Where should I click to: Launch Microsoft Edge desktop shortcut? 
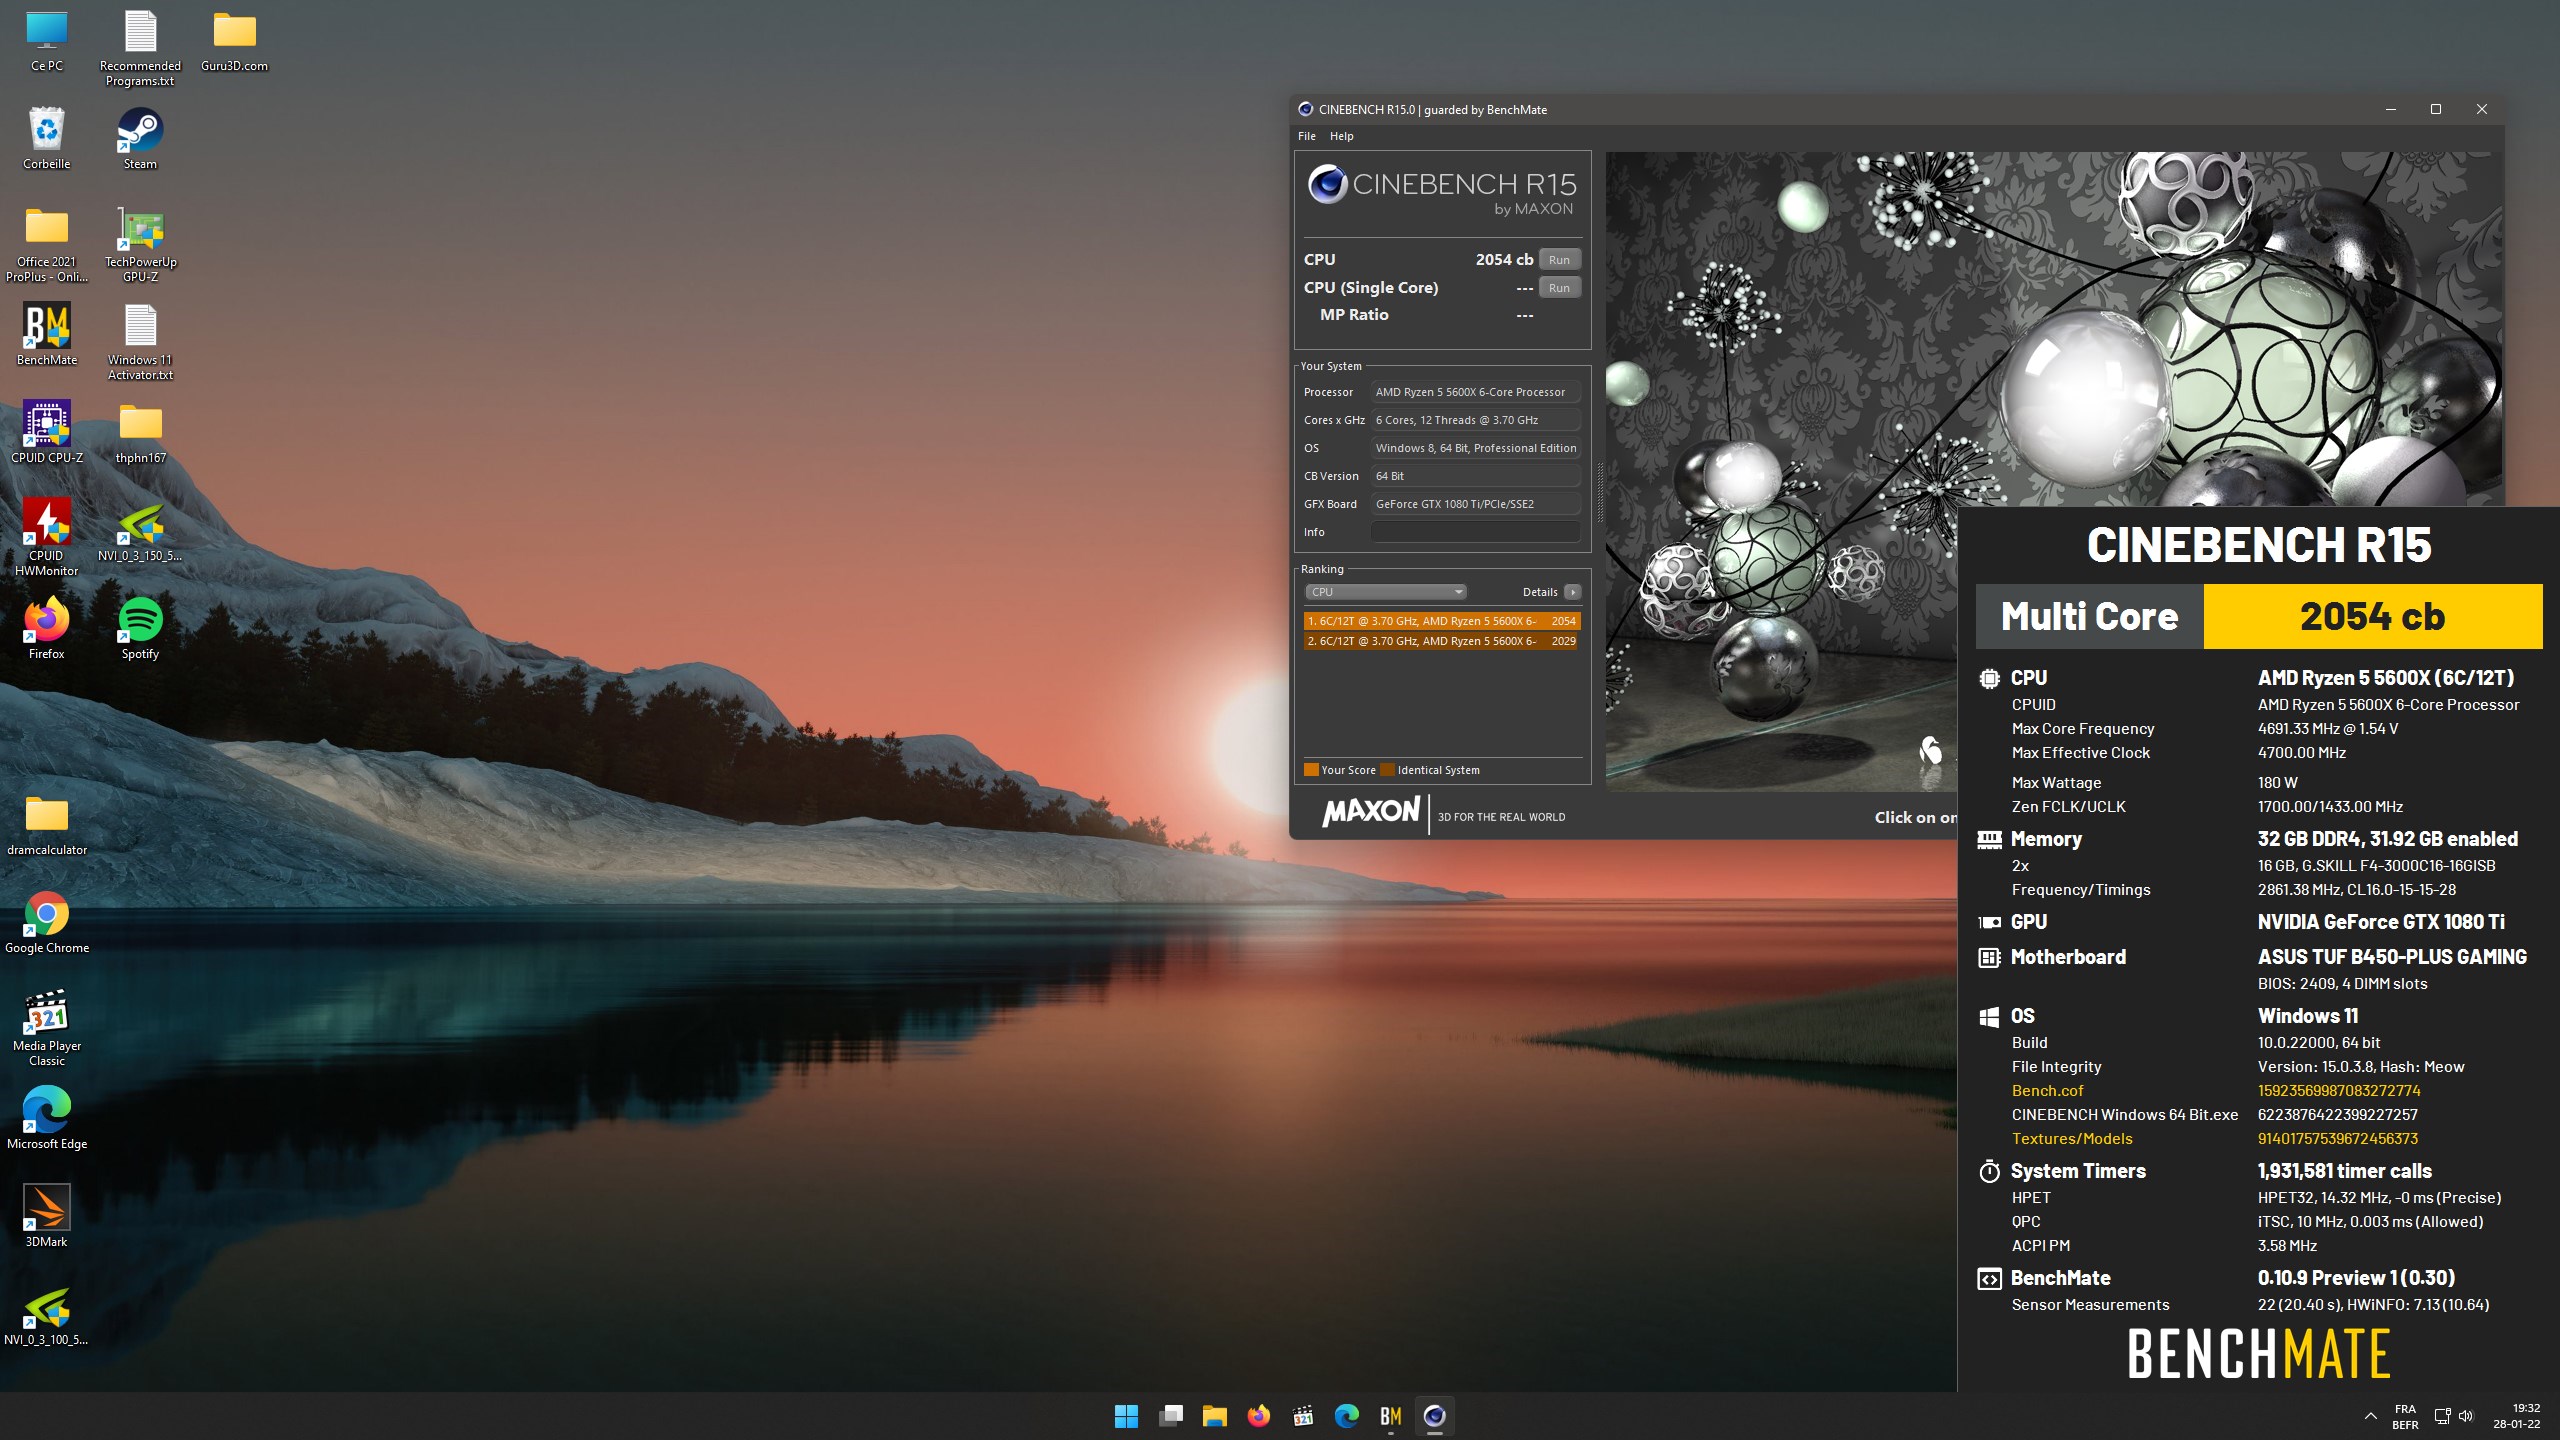(47, 1118)
